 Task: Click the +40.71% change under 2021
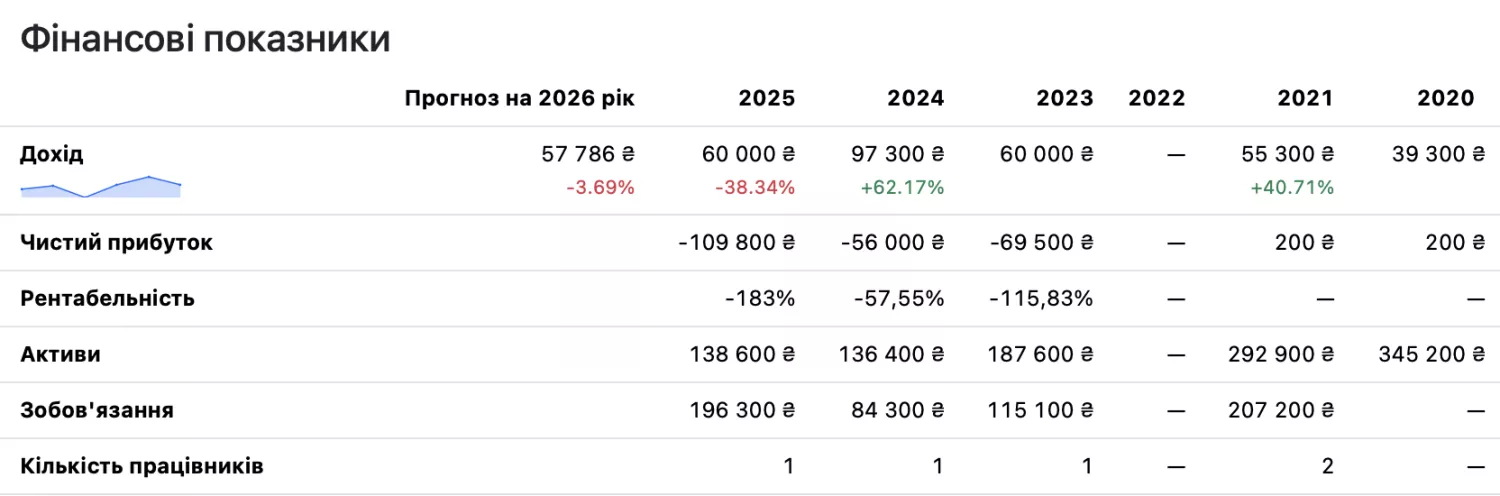click(1292, 187)
